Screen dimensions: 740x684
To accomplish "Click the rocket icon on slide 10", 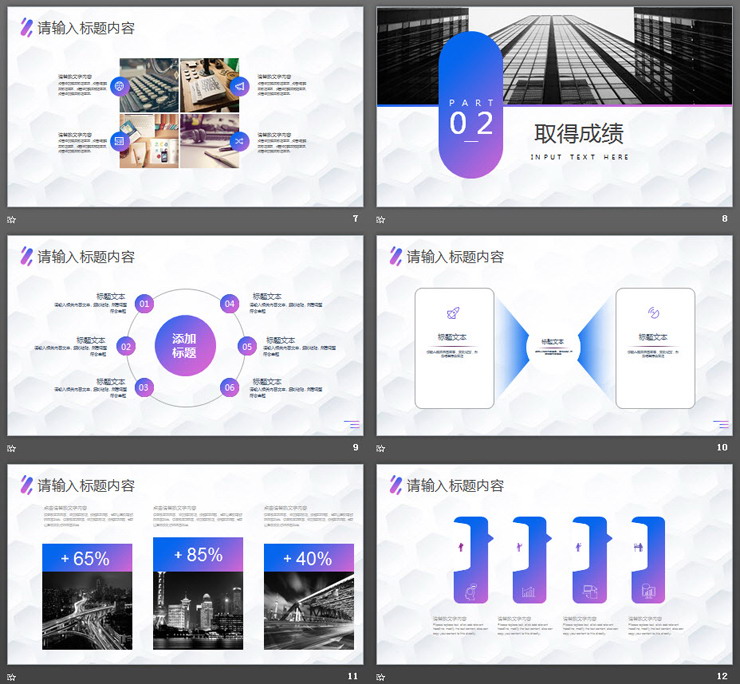I will [453, 312].
